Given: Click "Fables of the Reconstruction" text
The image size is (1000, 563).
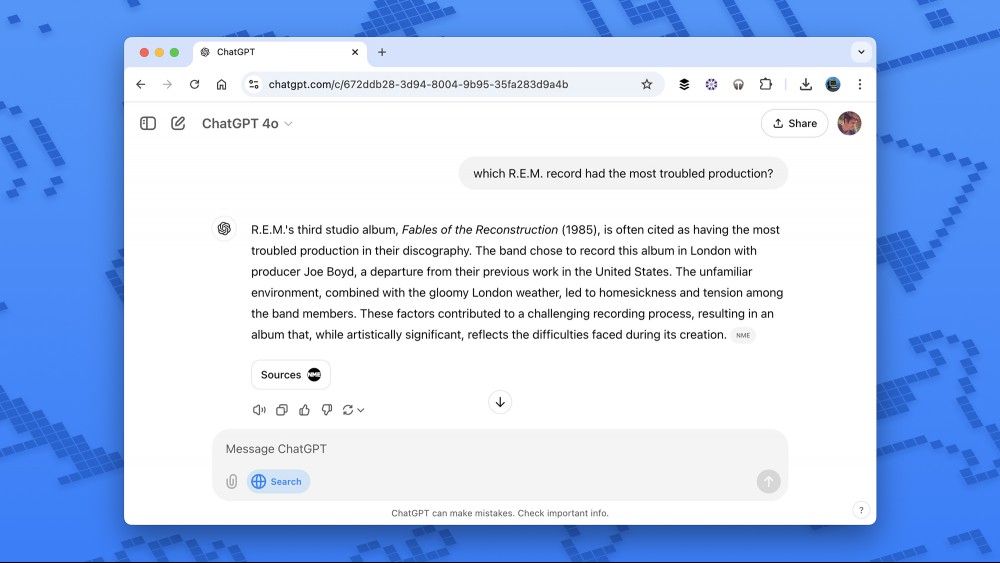Looking at the screenshot, I should pos(480,230).
